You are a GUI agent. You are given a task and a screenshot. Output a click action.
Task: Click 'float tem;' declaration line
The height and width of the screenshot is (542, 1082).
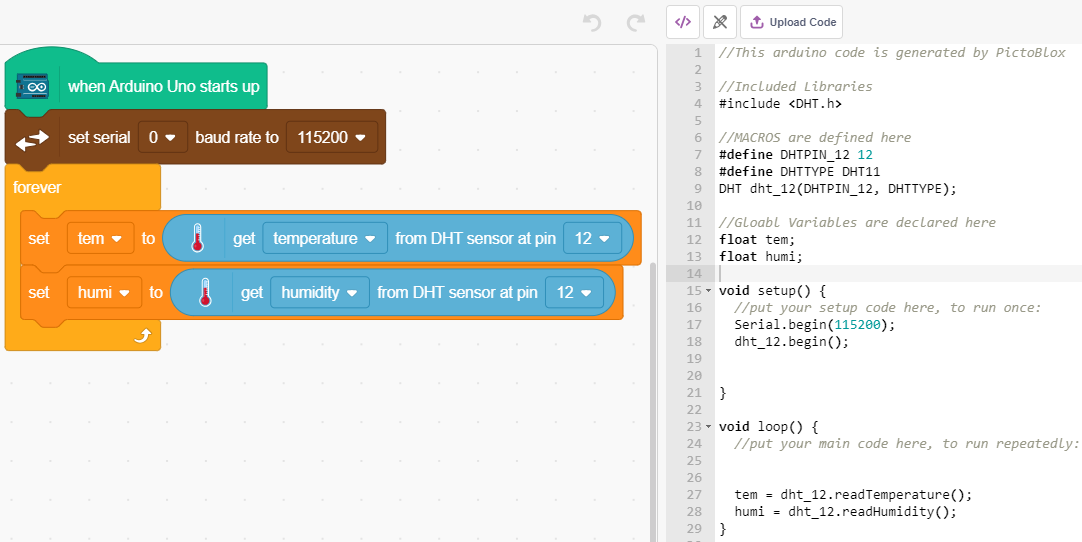[757, 240]
